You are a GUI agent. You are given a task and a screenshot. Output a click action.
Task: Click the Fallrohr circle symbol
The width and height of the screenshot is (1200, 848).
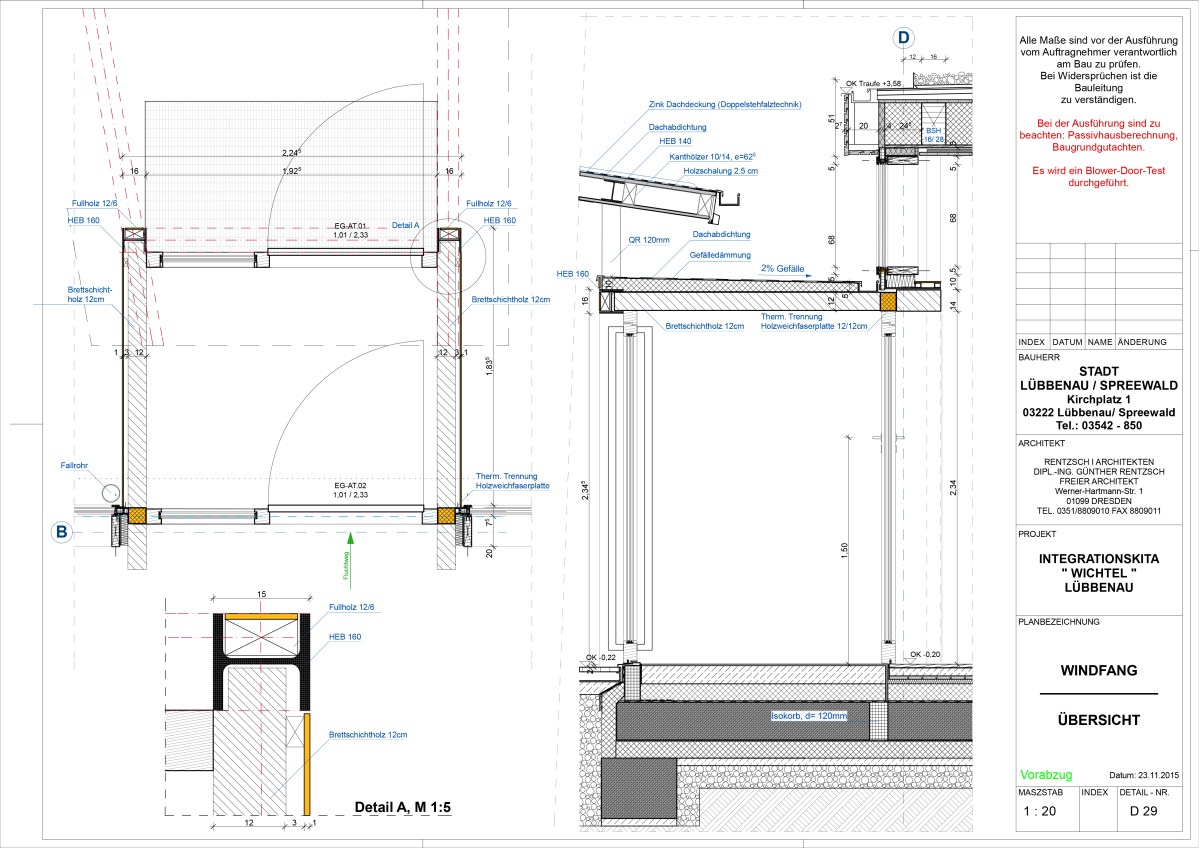(x=110, y=493)
